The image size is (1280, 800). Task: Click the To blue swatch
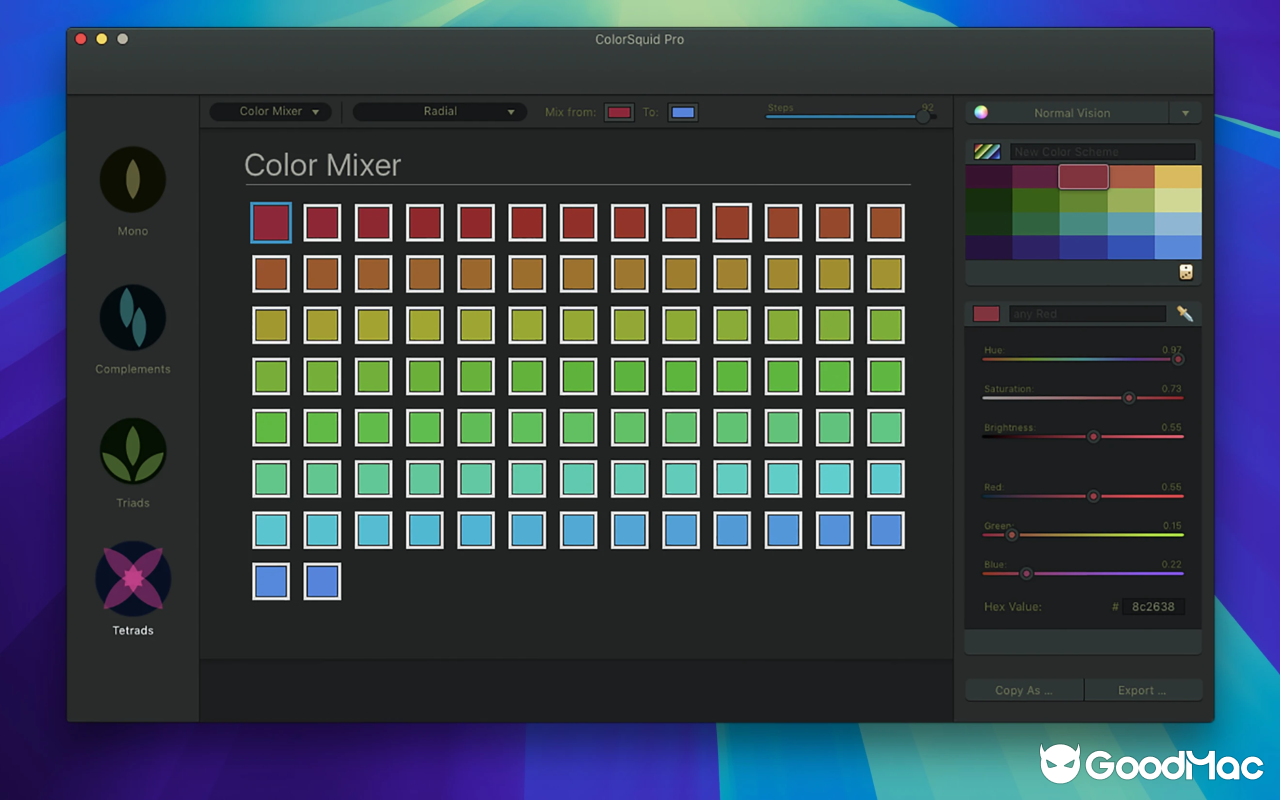(x=682, y=112)
